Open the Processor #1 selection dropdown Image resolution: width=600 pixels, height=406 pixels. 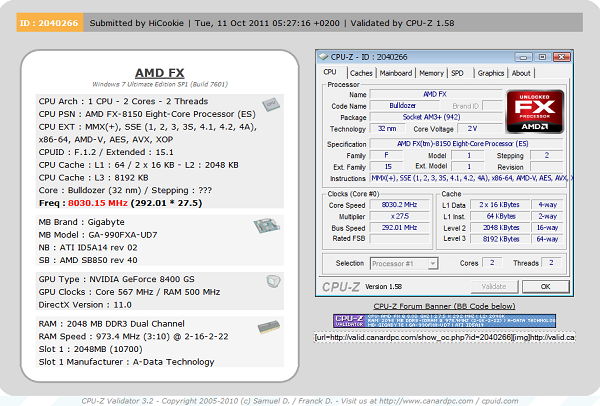click(433, 264)
